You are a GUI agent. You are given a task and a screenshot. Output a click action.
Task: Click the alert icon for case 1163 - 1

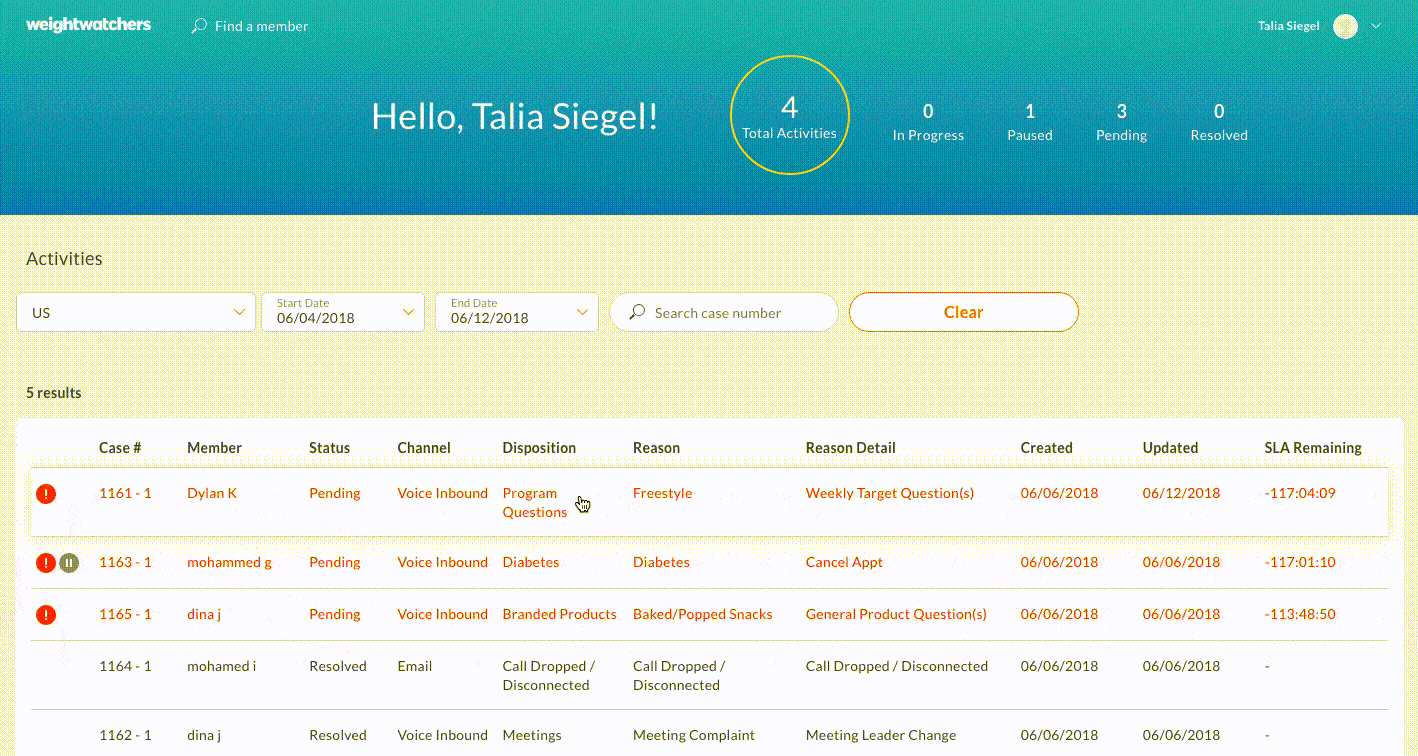coord(45,562)
